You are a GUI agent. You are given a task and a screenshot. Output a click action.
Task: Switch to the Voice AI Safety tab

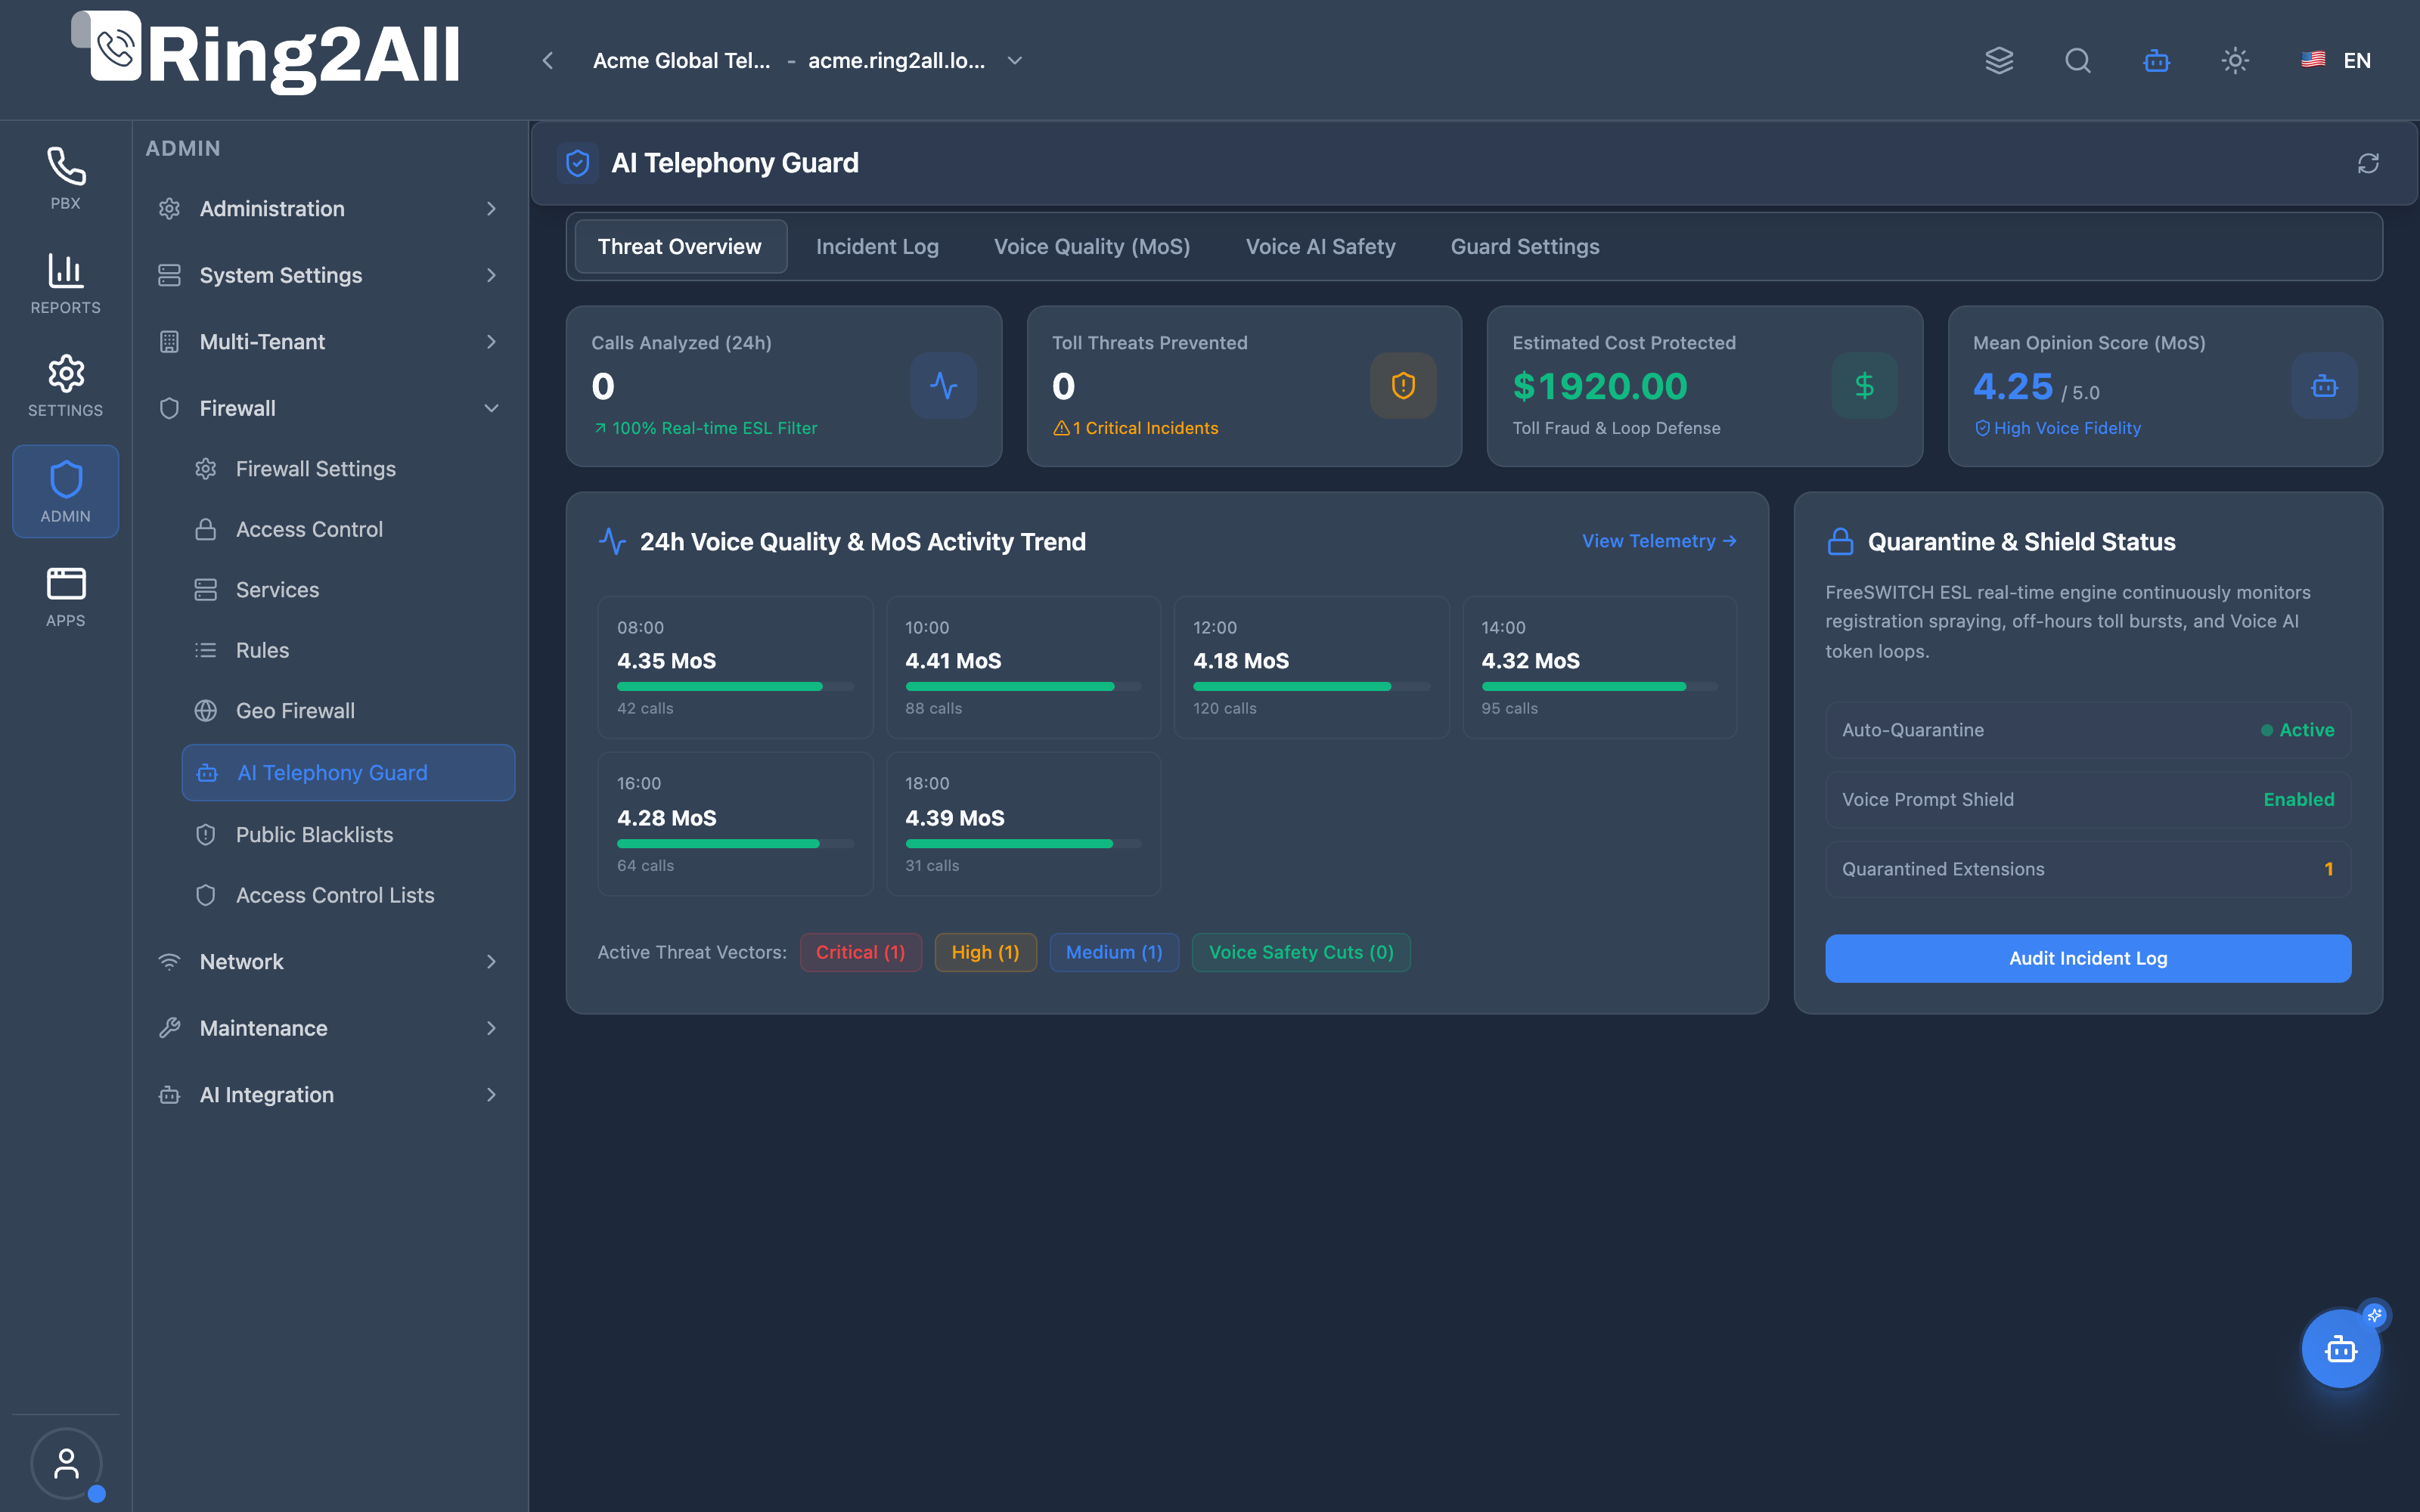pyautogui.click(x=1320, y=246)
